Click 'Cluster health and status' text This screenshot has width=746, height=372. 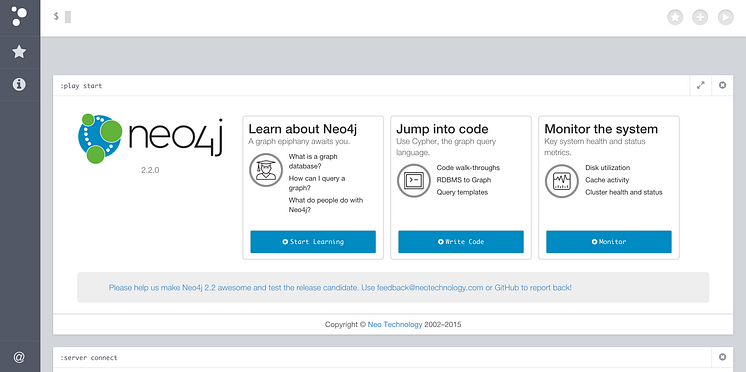pyautogui.click(x=624, y=193)
